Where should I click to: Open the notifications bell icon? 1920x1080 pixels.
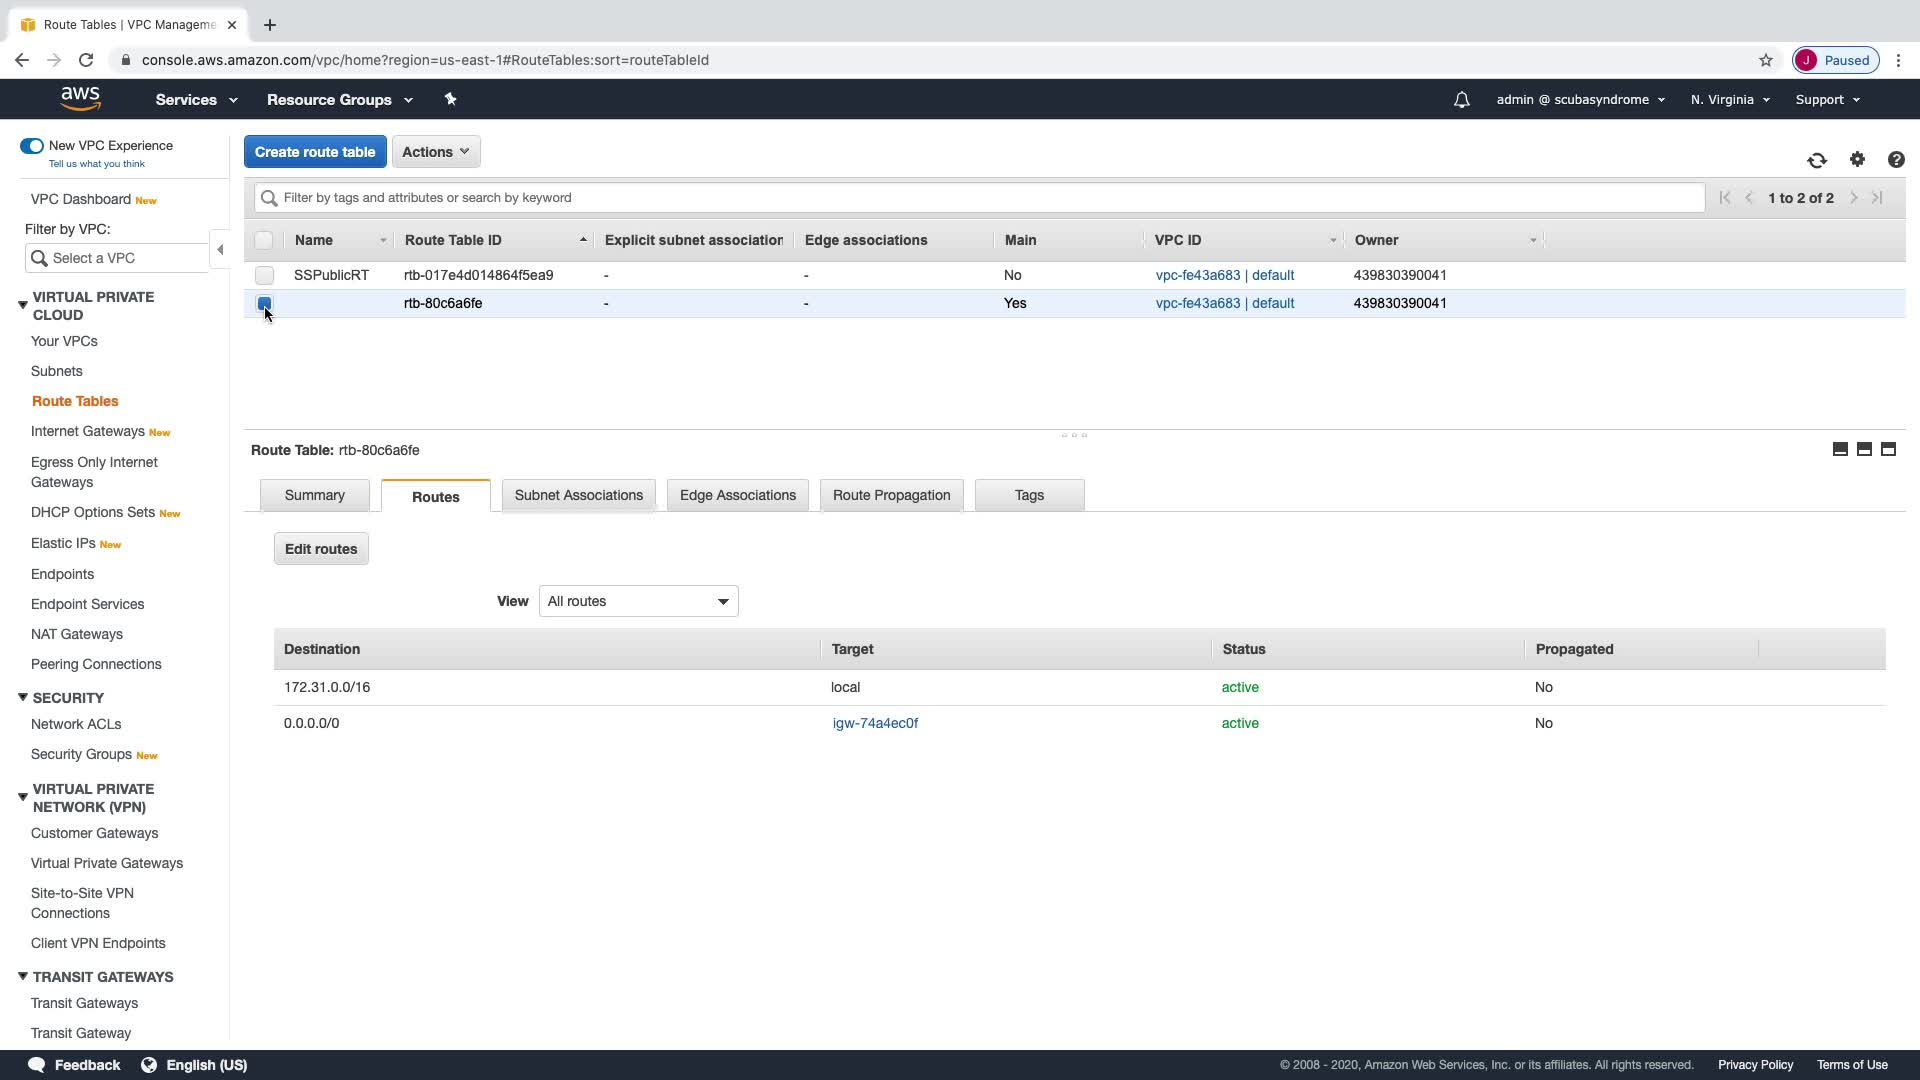click(x=1461, y=100)
